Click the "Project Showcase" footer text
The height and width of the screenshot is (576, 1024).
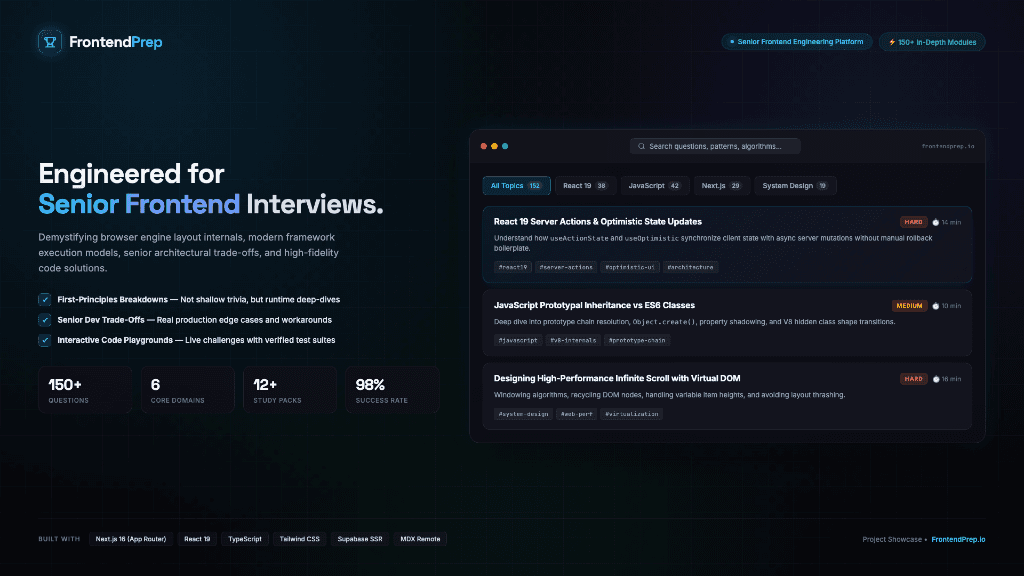point(892,539)
